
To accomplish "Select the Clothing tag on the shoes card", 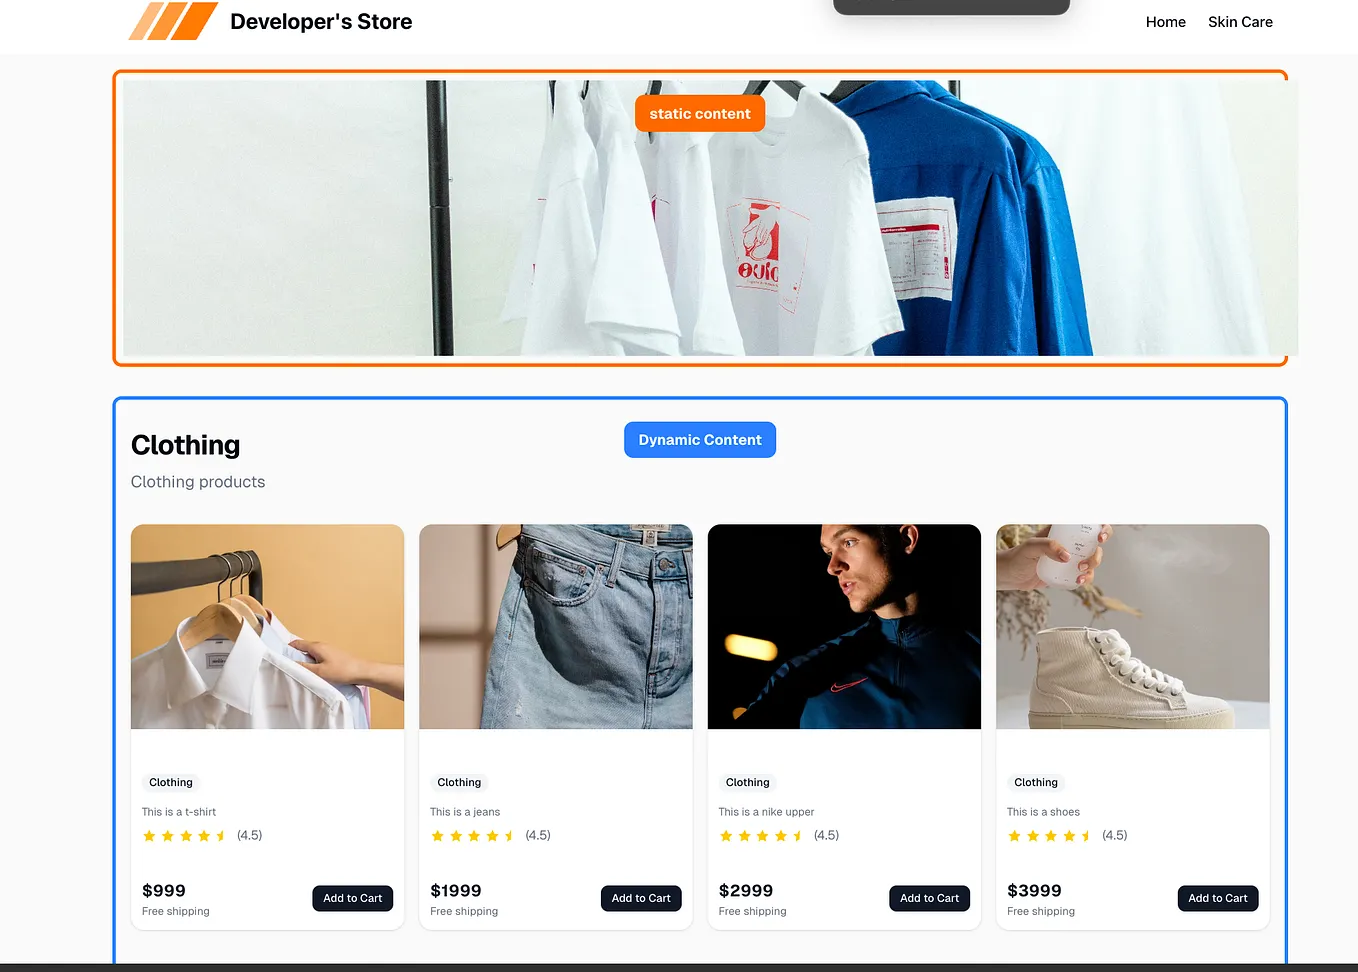I will pos(1035,782).
